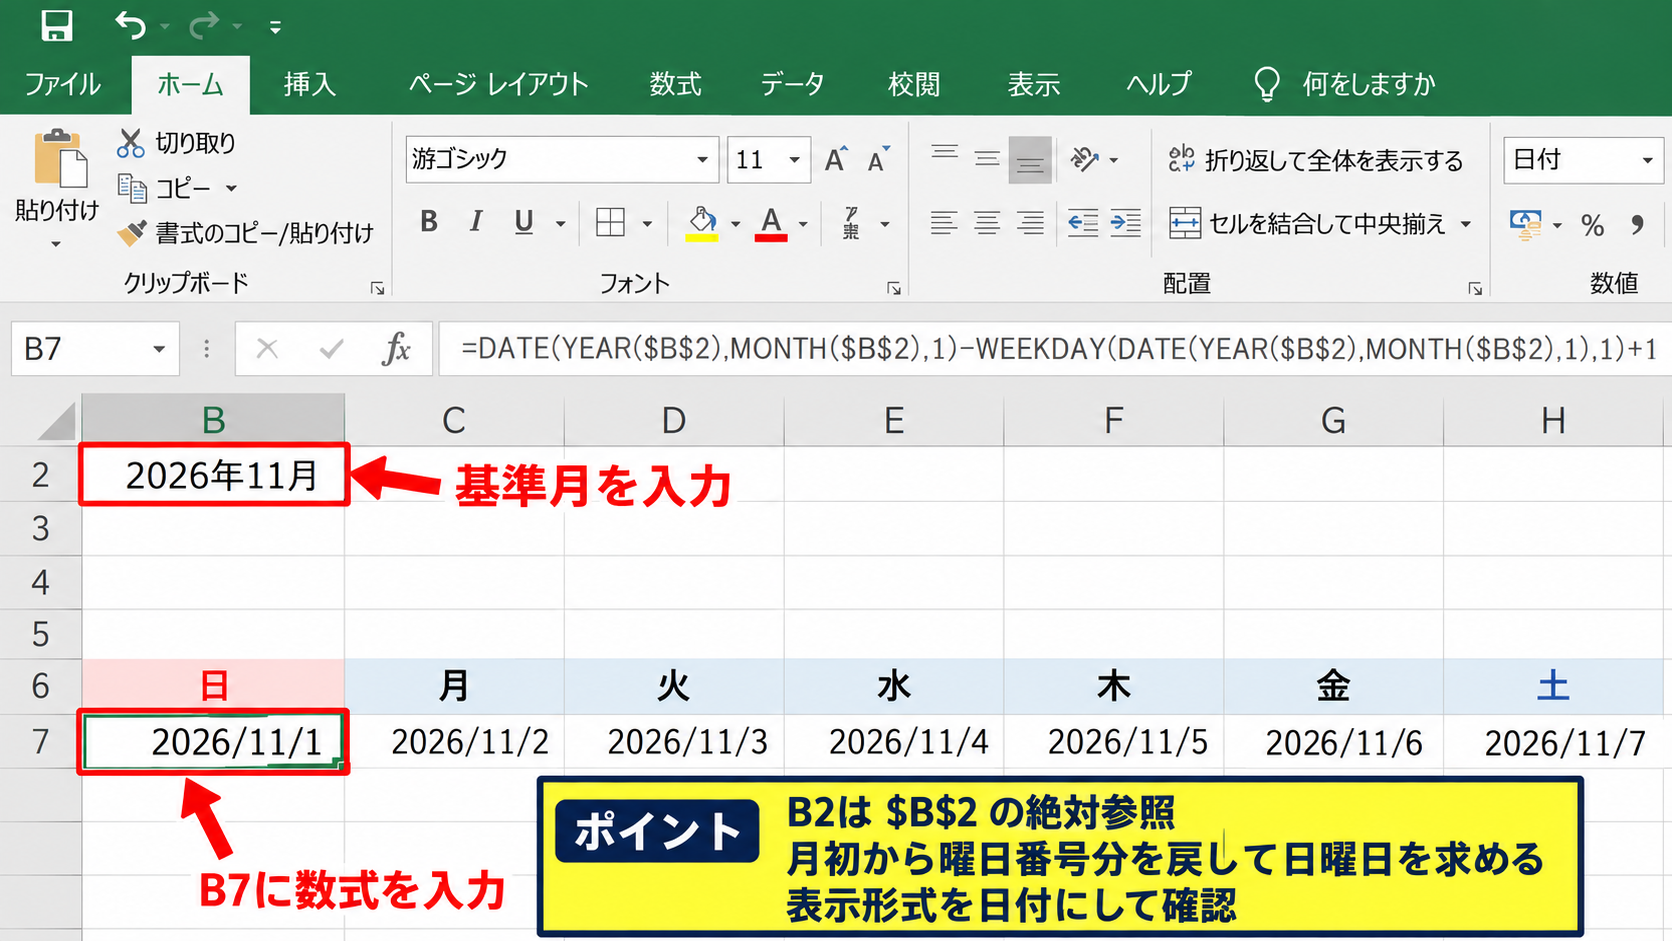This screenshot has width=1672, height=941.
Task: Click the Redo arrow icon
Action: (x=204, y=25)
